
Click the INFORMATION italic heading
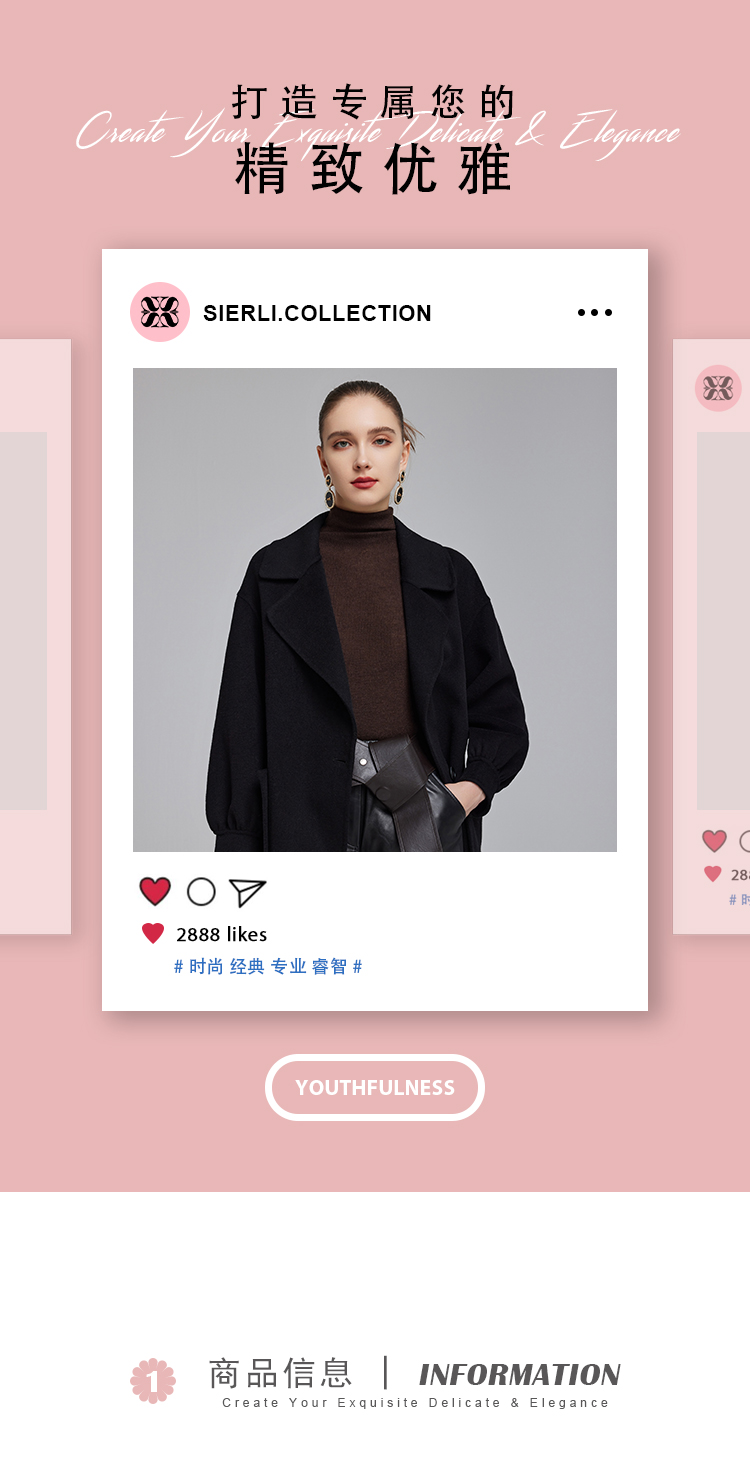[520, 1374]
